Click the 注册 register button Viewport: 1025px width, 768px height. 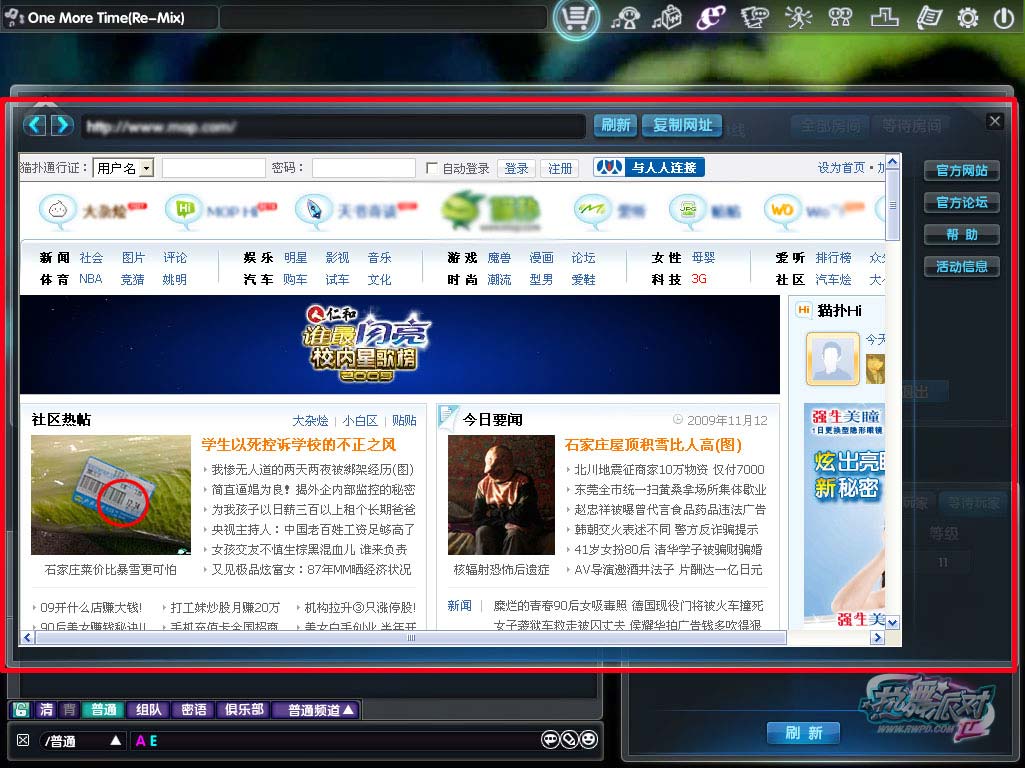click(560, 169)
